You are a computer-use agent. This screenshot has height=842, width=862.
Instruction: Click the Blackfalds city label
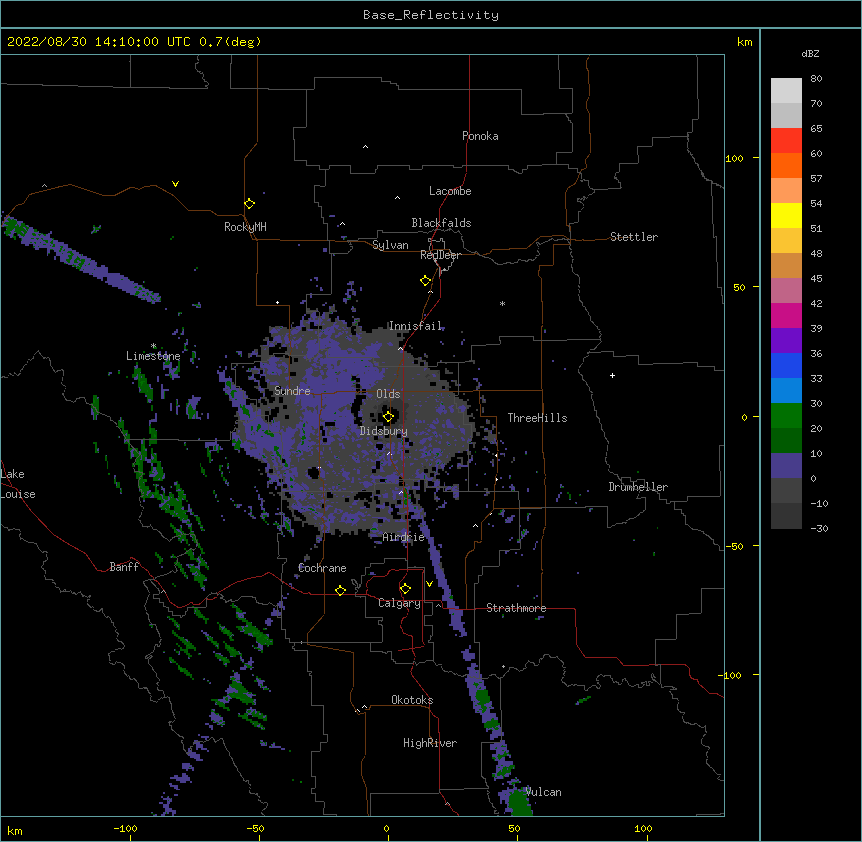(x=441, y=223)
